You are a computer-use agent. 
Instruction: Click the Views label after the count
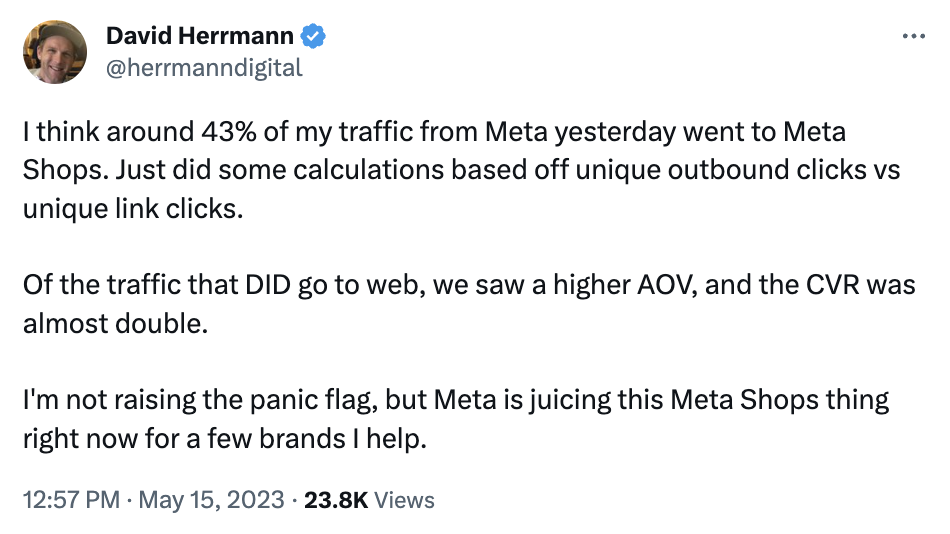404,500
